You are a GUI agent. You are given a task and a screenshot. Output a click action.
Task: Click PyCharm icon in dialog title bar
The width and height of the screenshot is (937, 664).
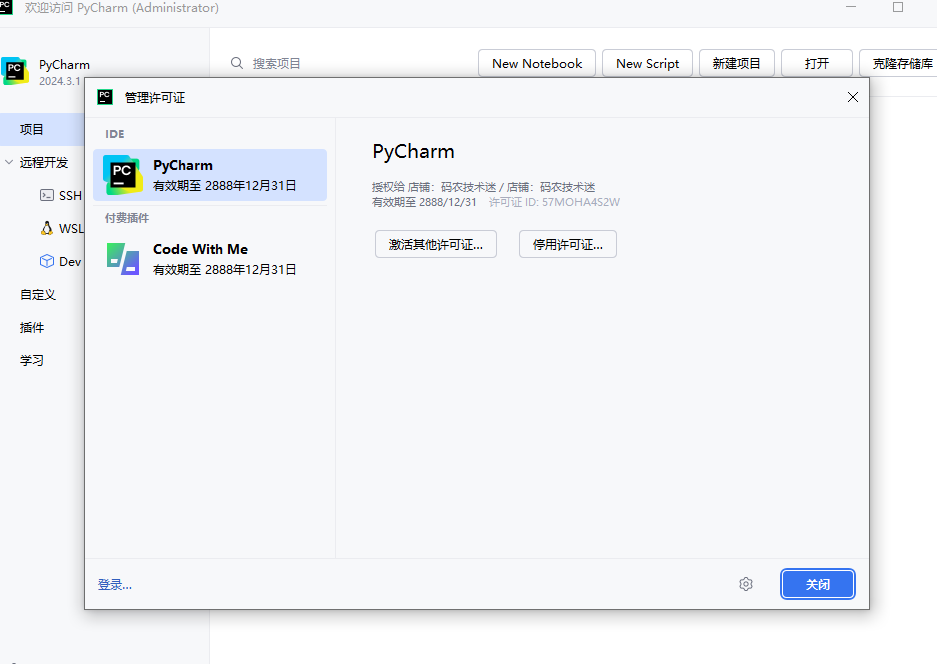[x=105, y=97]
